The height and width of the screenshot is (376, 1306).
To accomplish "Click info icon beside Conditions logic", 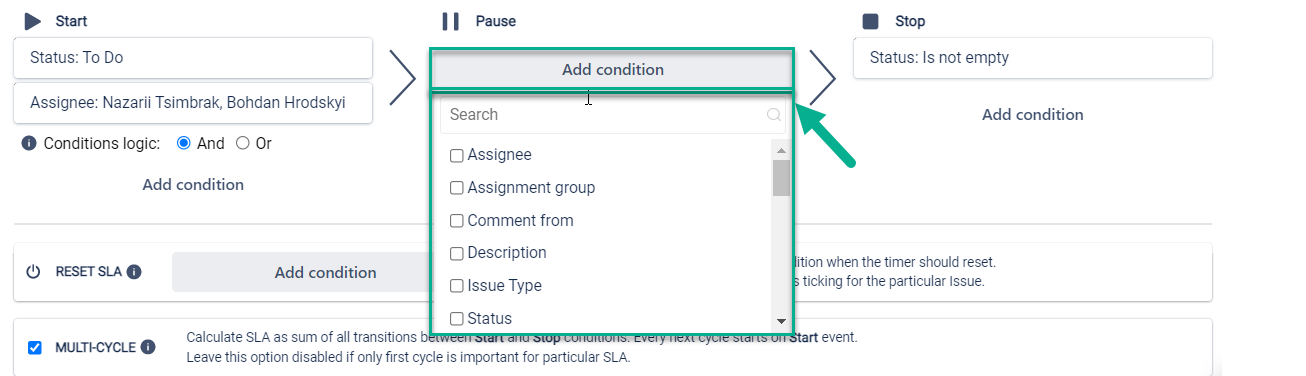I will (x=29, y=143).
